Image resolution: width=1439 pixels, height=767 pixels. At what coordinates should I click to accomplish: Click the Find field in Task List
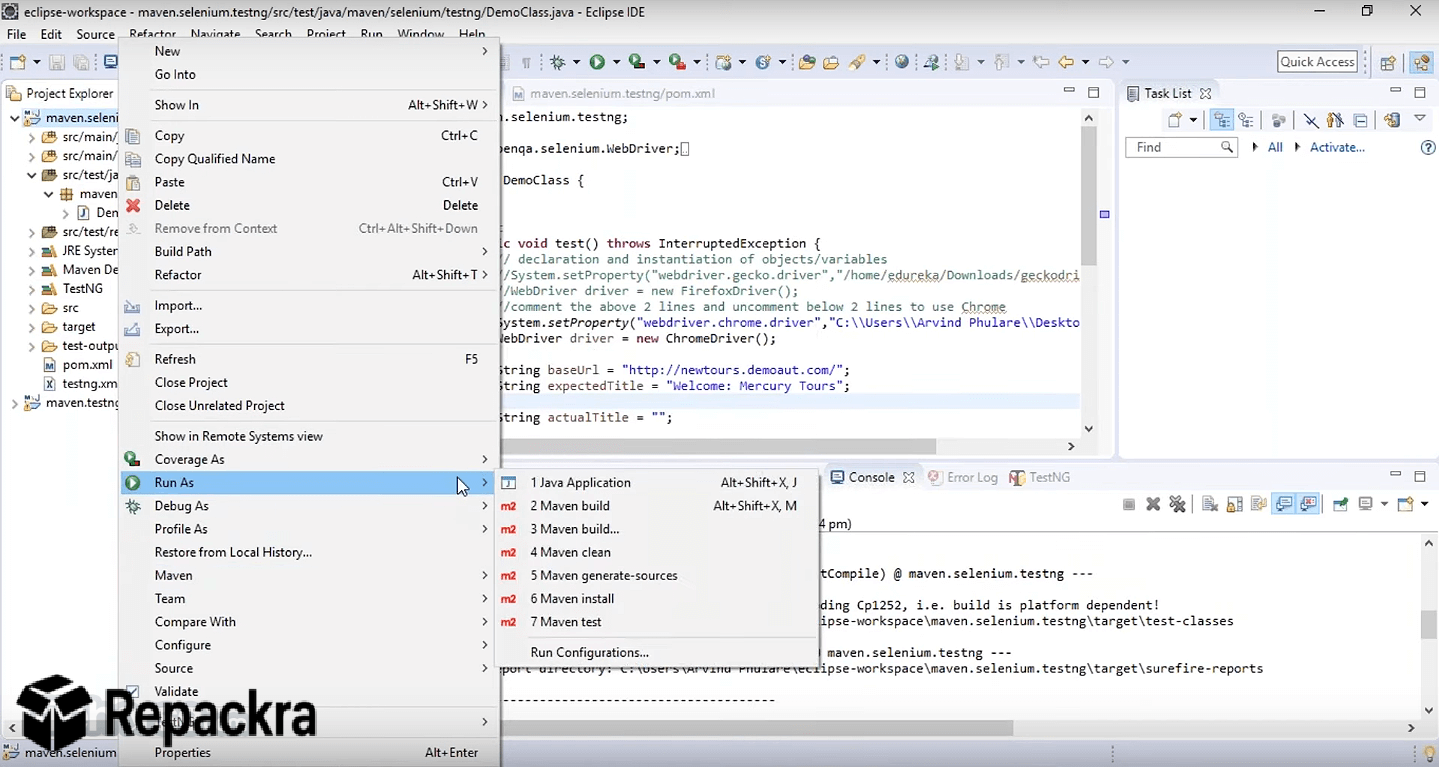point(1182,147)
